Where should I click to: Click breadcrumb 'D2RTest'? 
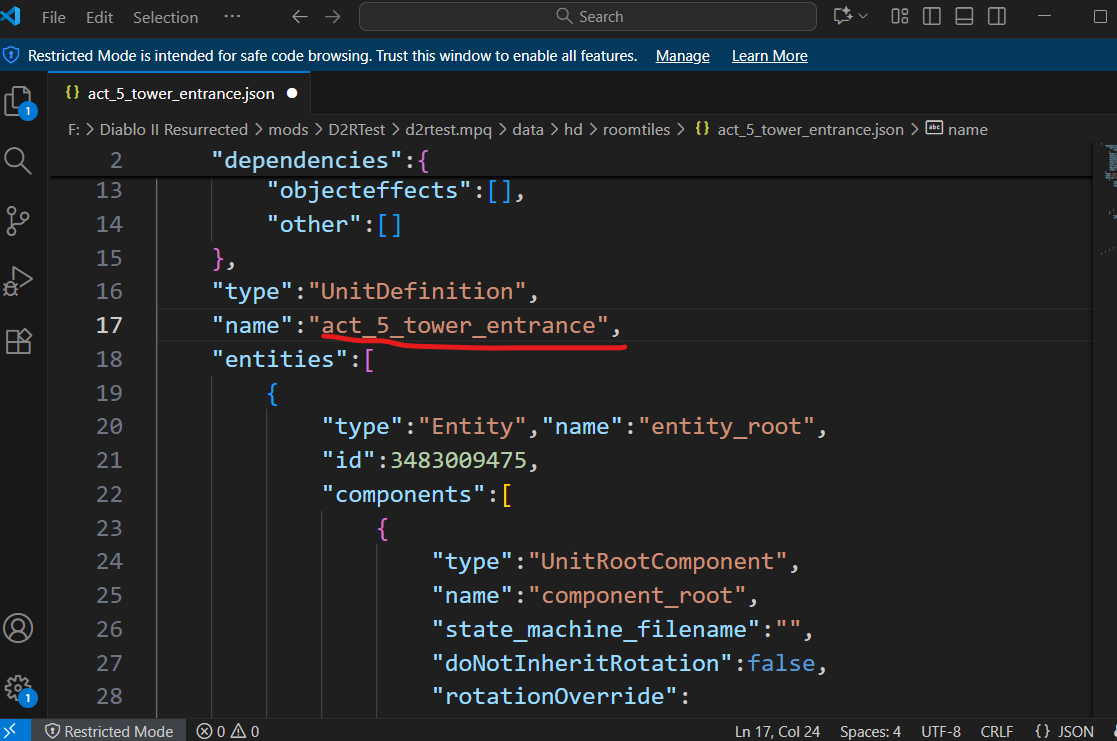pos(356,130)
